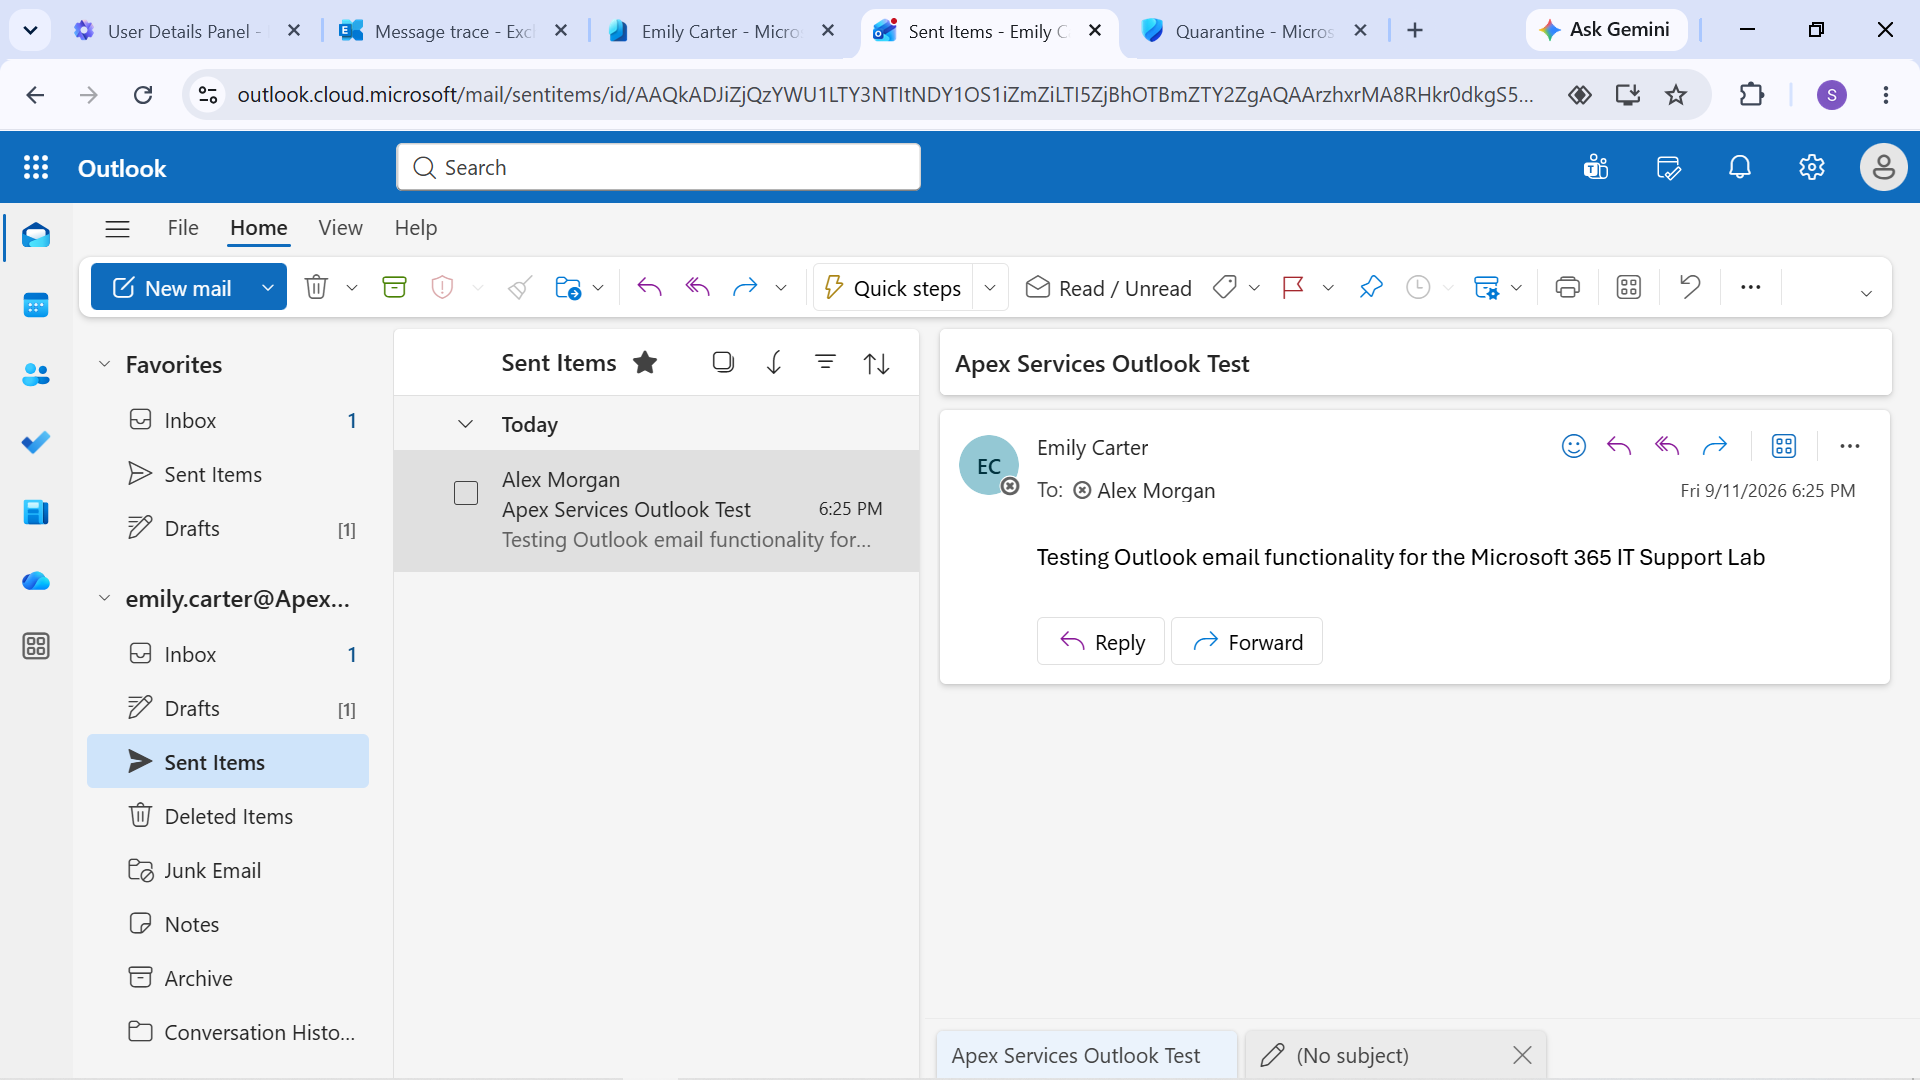Toggle Sent Items favorite star

click(645, 363)
